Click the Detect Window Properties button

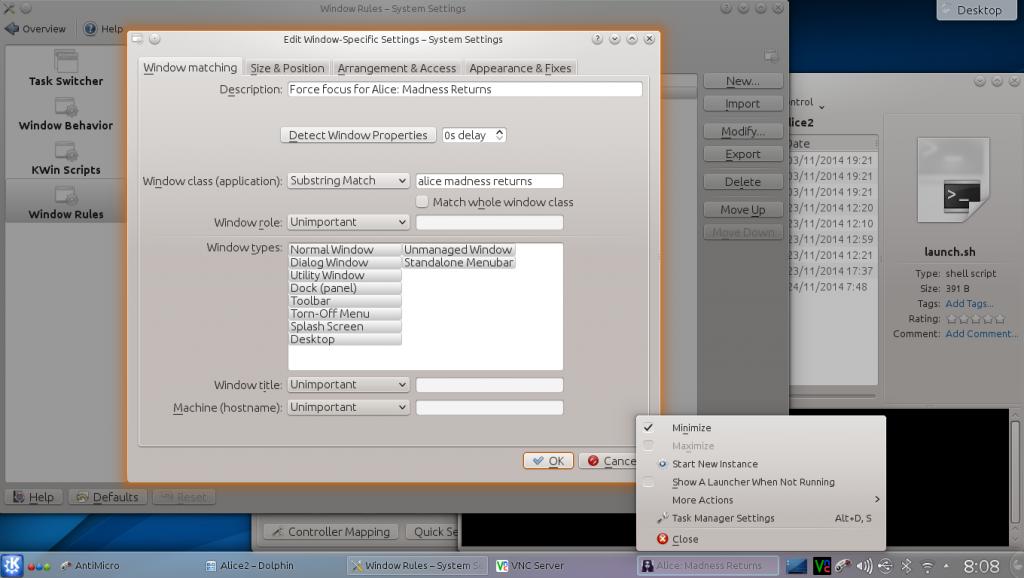(x=357, y=135)
